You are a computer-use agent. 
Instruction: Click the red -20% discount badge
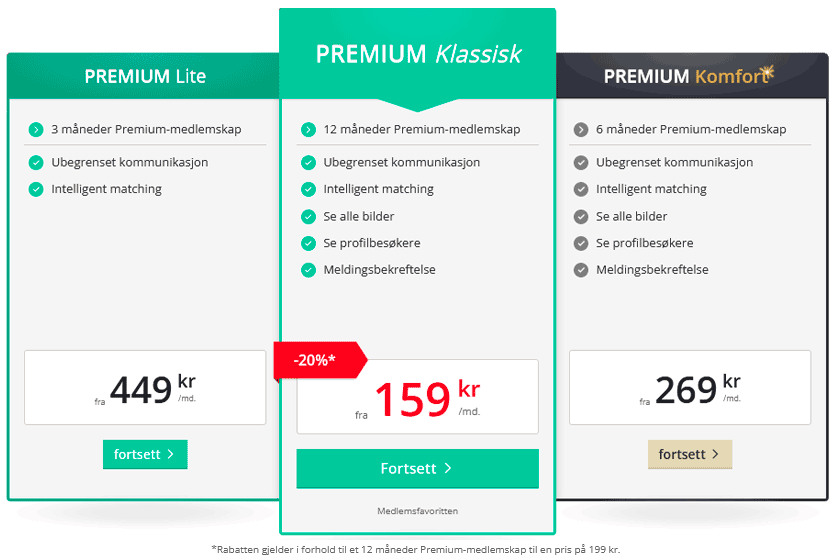[x=320, y=360]
